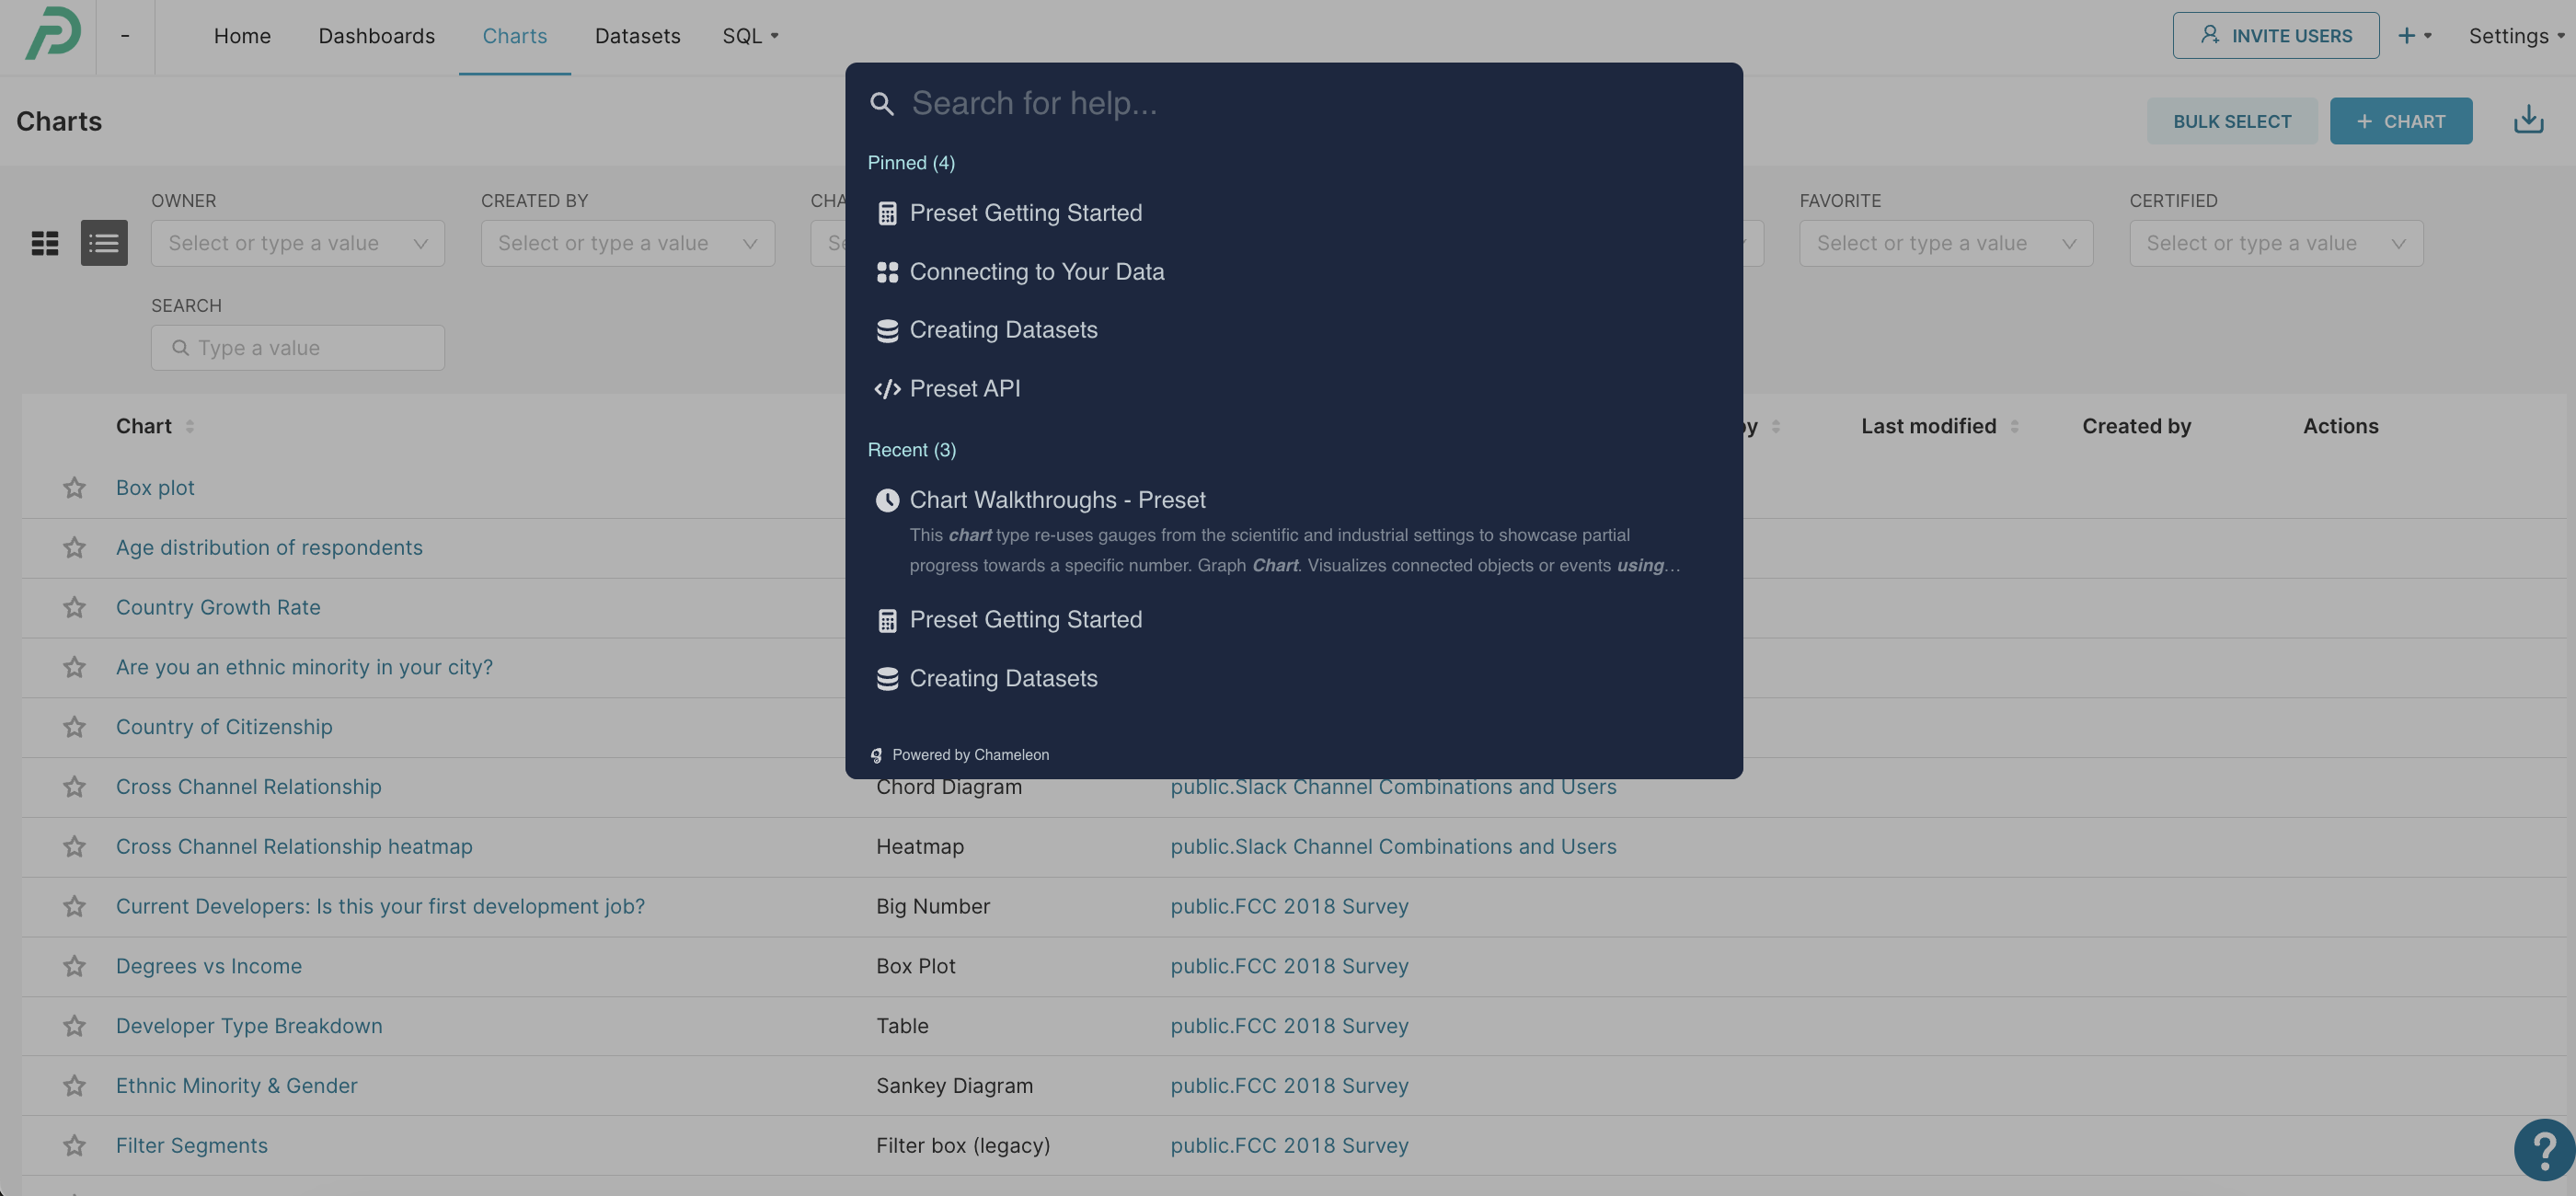Click calculator icon beside recent Preset Getting Started

[x=887, y=620]
